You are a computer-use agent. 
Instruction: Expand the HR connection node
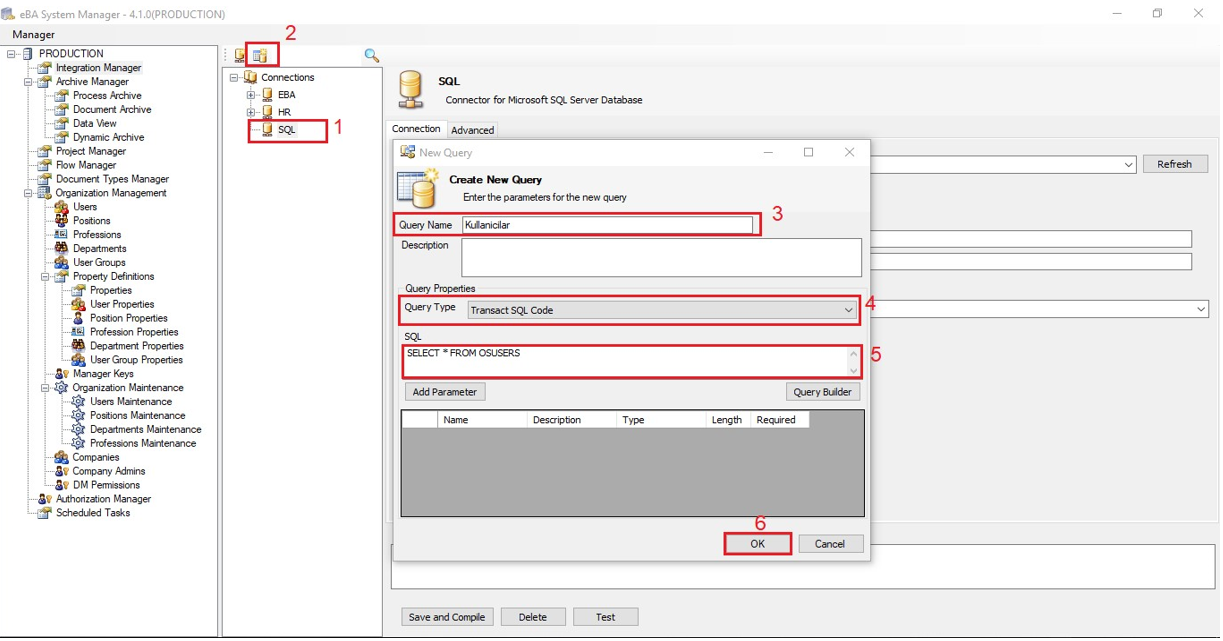click(x=251, y=112)
